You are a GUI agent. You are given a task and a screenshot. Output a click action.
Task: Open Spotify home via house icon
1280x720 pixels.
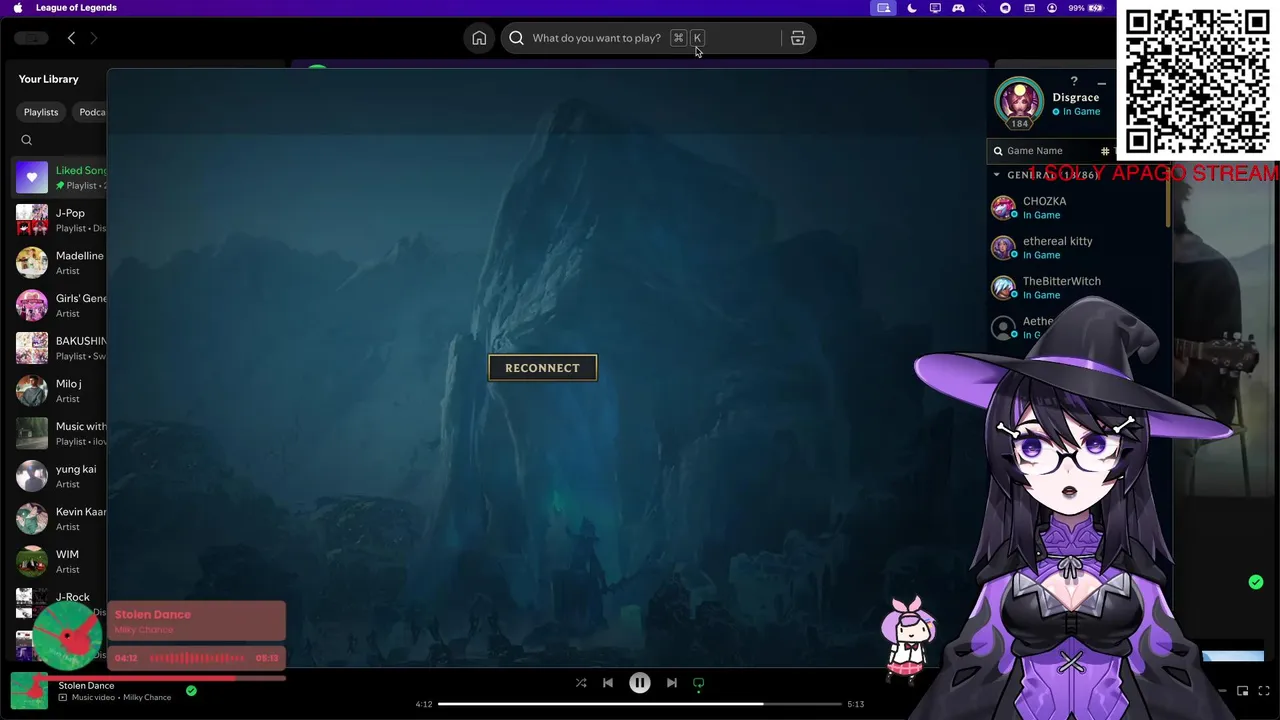coord(479,38)
